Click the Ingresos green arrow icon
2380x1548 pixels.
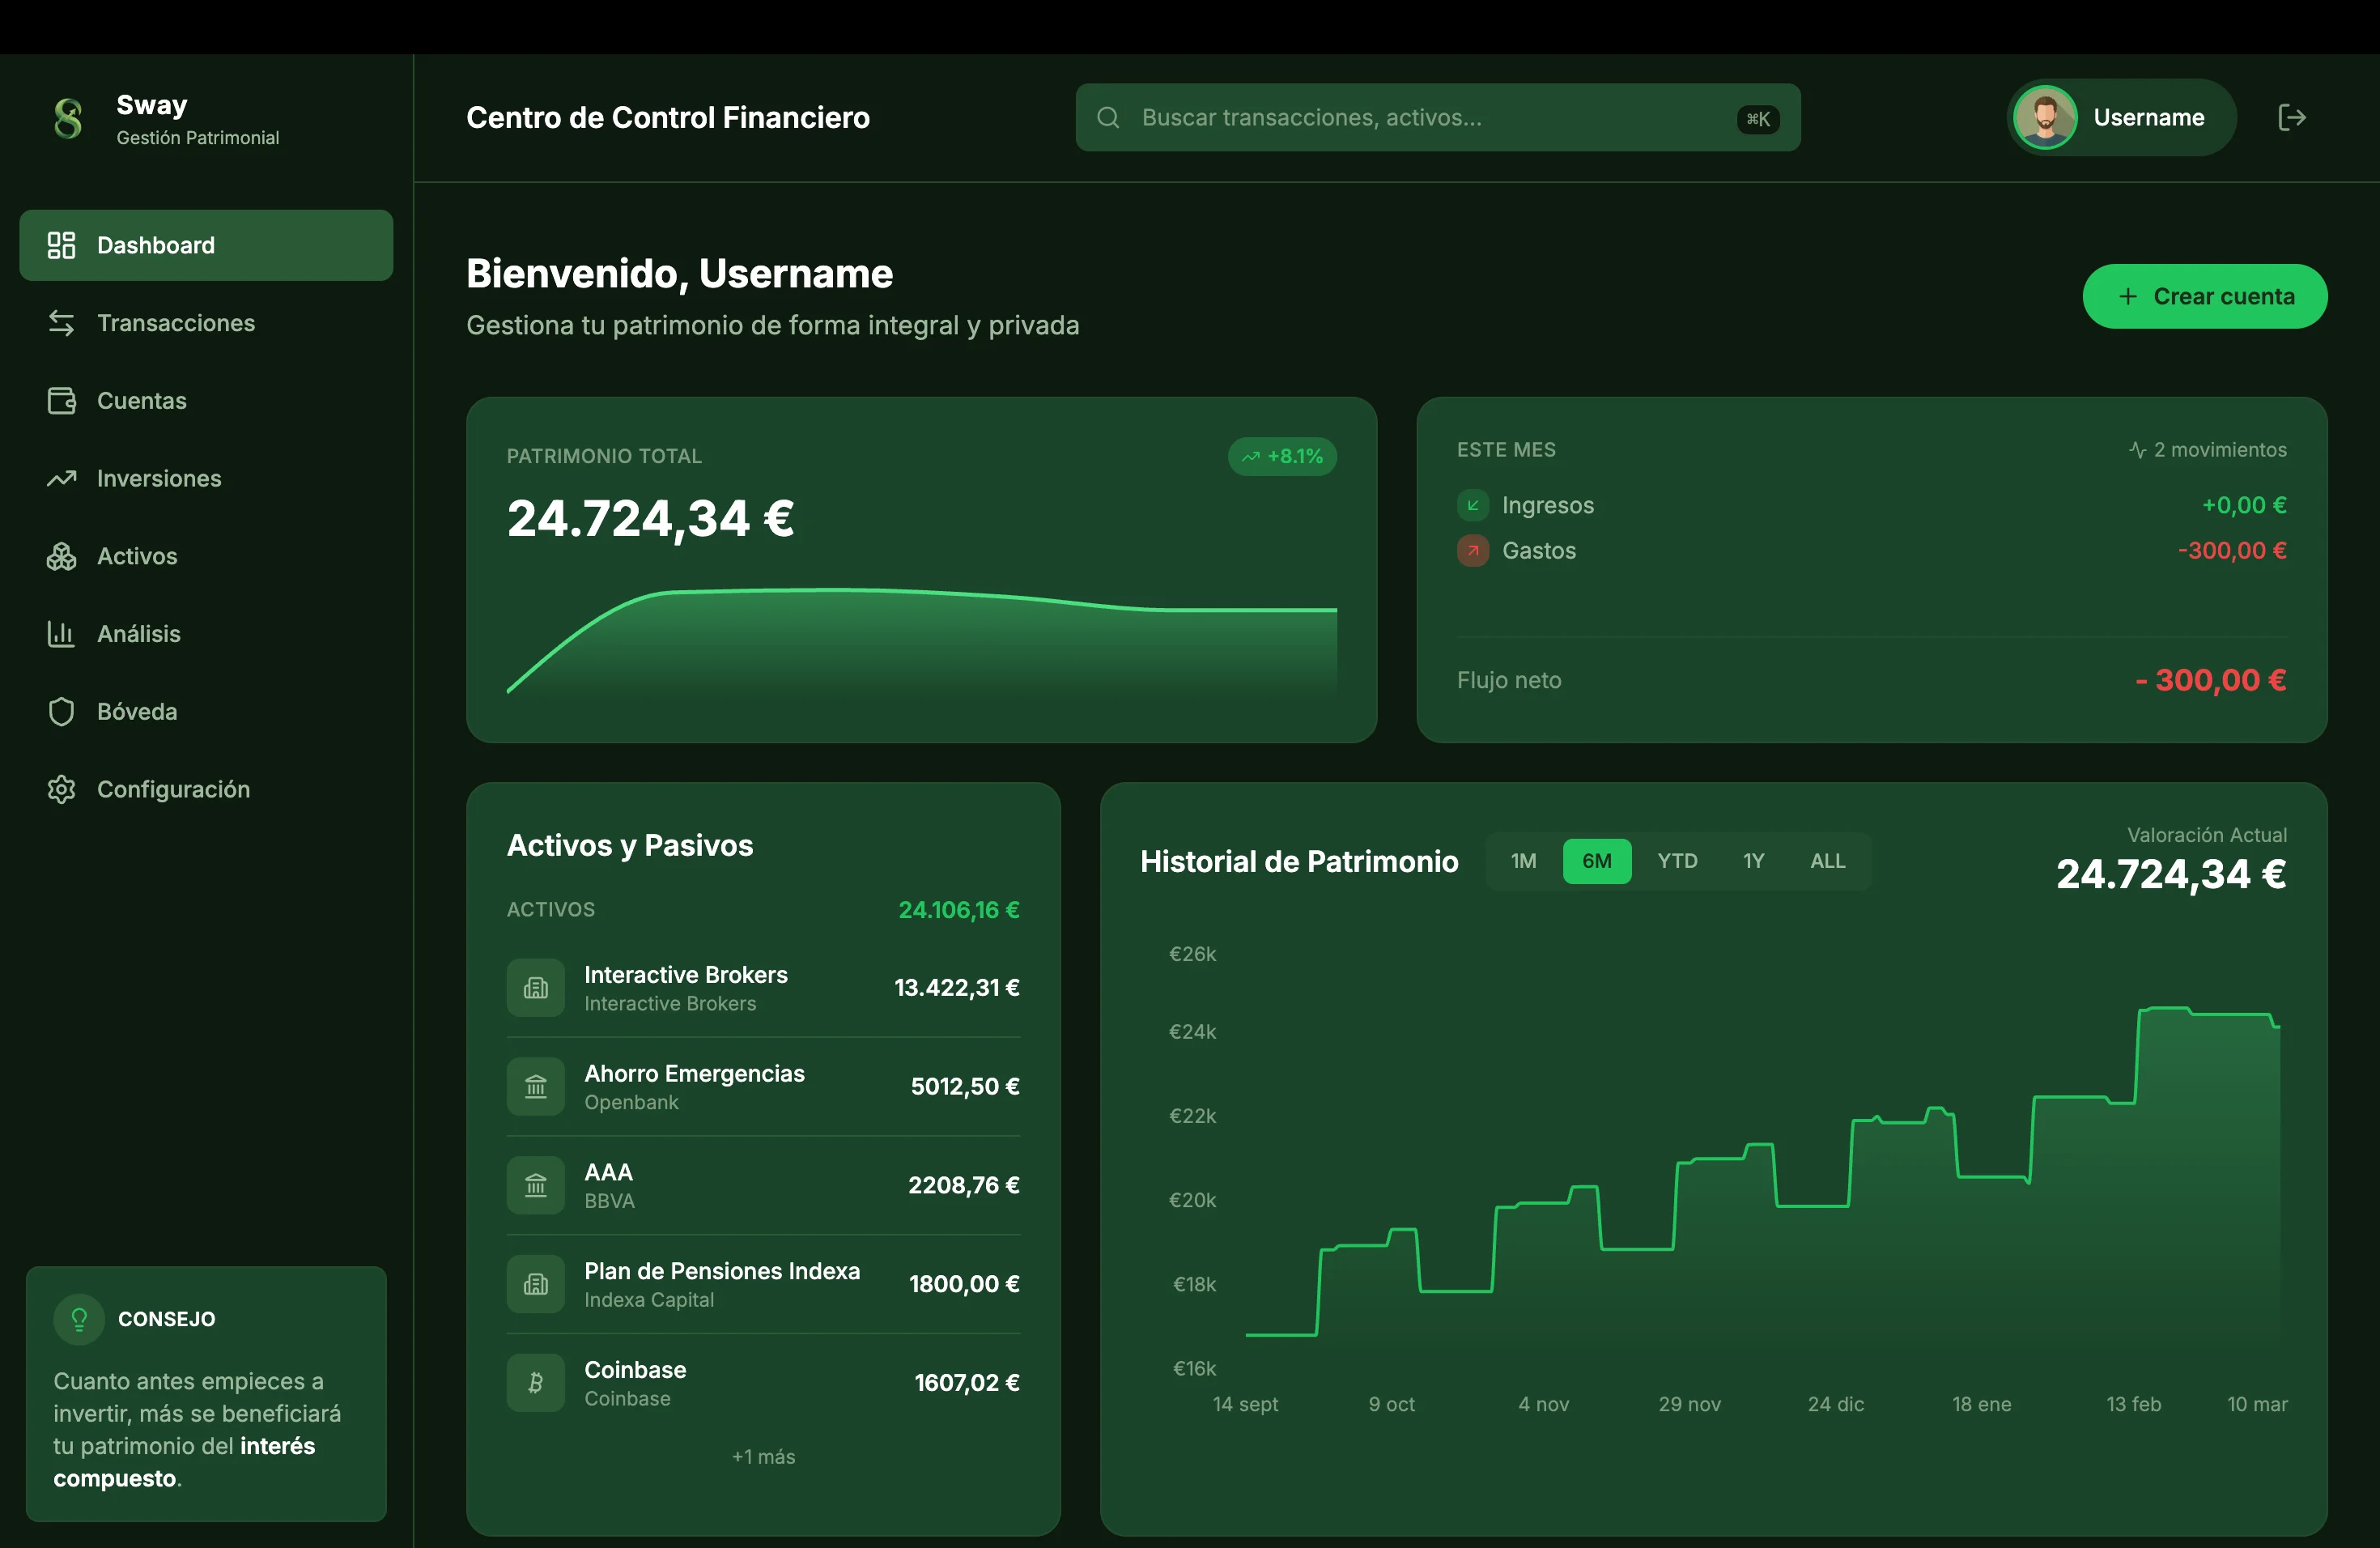click(x=1472, y=505)
